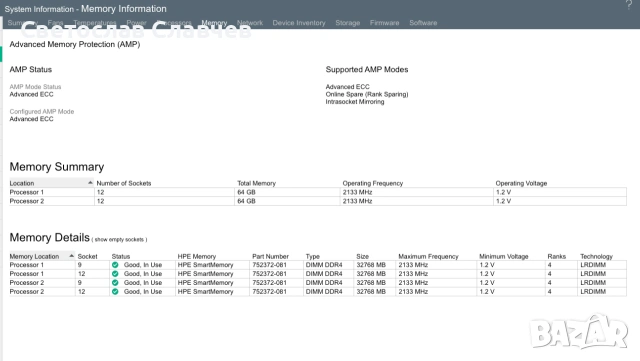Click Operating Voltage column header
This screenshot has width=640, height=361.
(x=521, y=183)
